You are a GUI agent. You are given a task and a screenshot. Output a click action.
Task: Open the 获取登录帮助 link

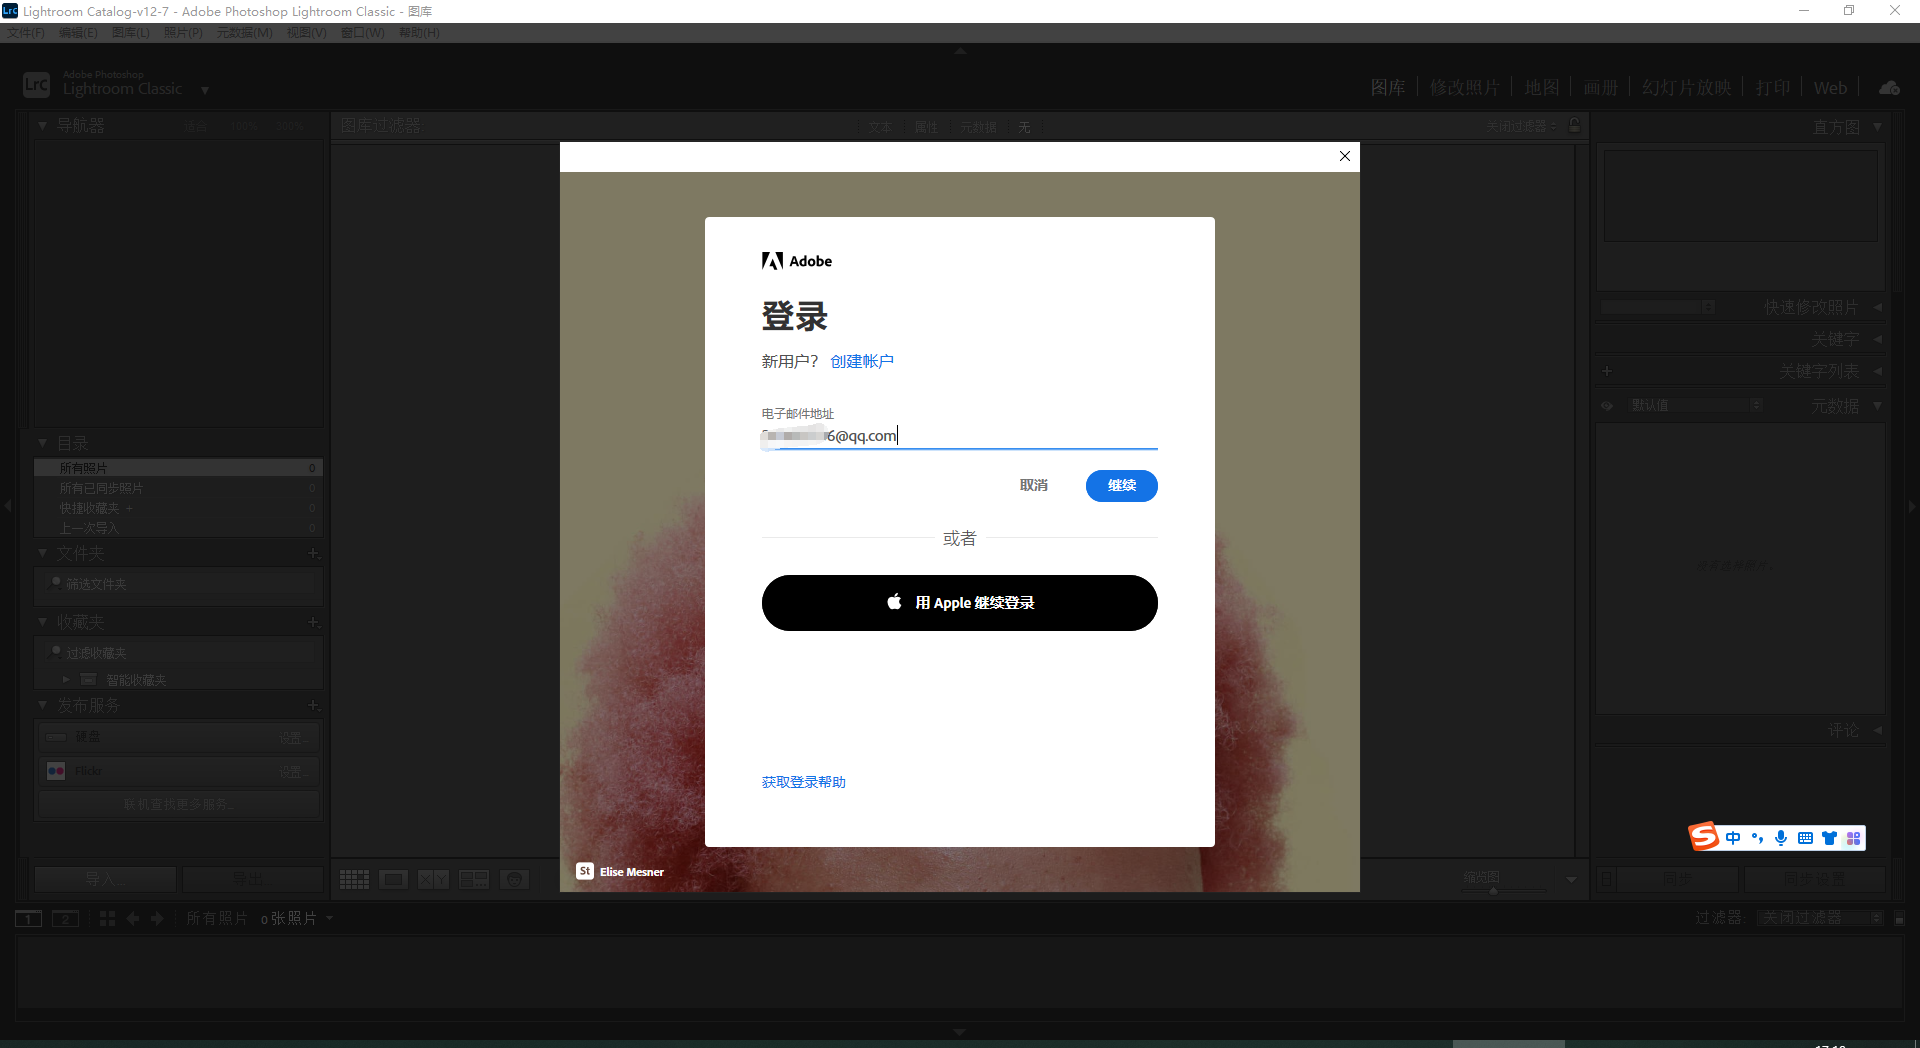click(x=803, y=782)
